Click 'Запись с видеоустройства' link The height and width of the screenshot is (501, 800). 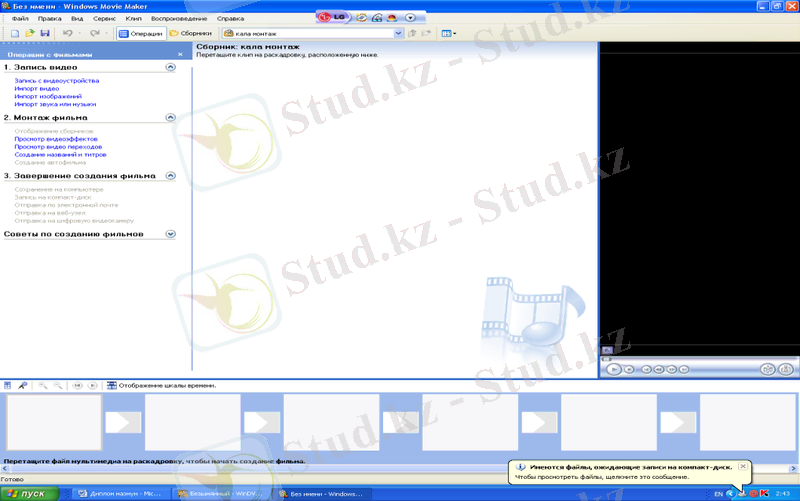[x=57, y=81]
